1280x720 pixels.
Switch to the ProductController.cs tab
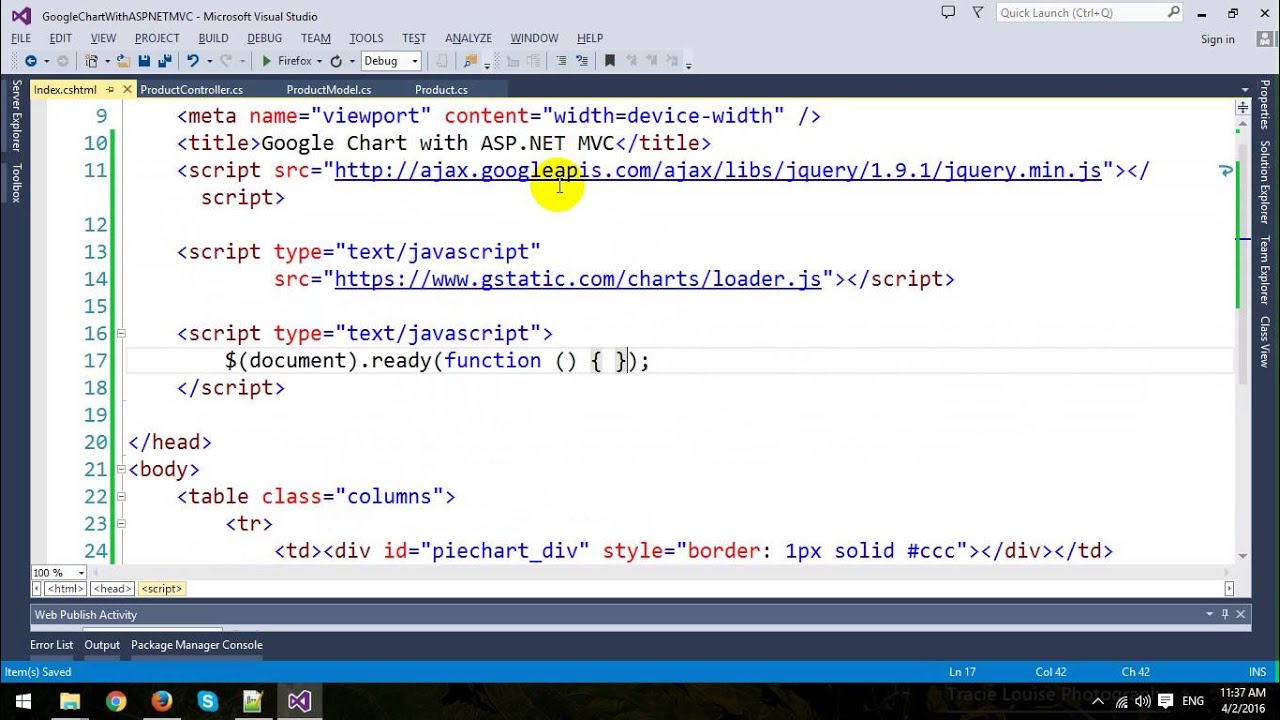192,90
